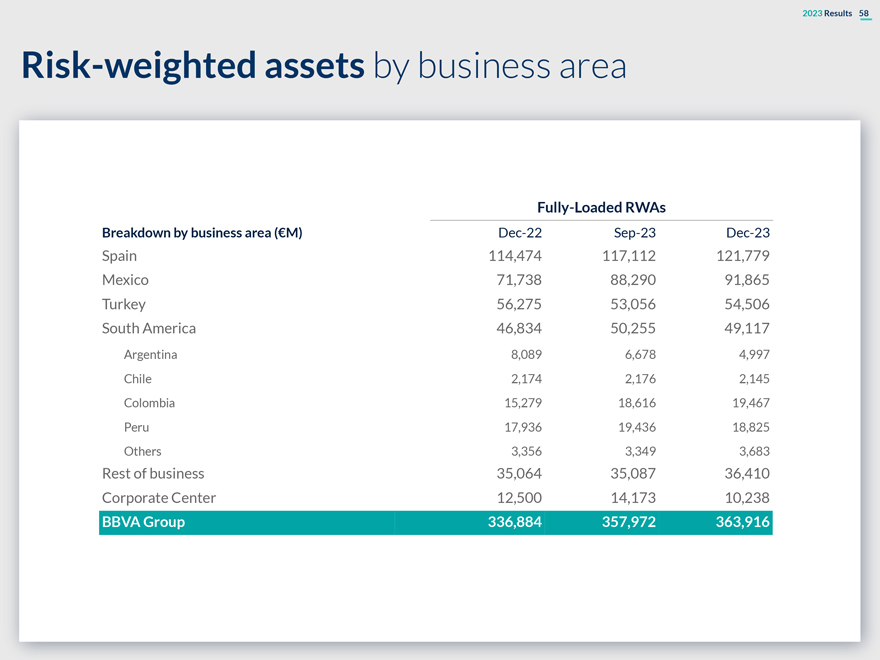The height and width of the screenshot is (660, 880).
Task: Click the Colombia sub-row label
Action: pyautogui.click(x=149, y=403)
